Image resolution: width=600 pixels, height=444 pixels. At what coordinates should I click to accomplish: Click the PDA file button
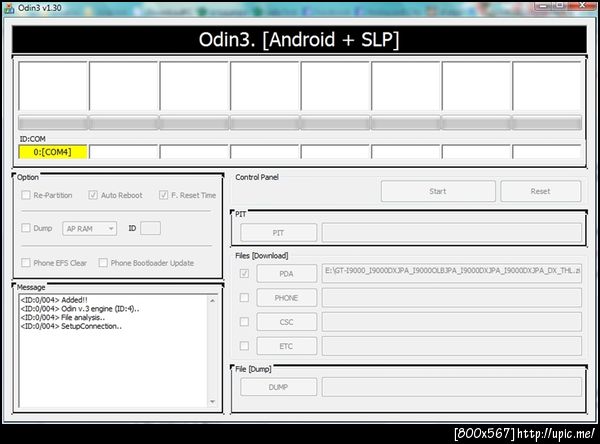287,274
